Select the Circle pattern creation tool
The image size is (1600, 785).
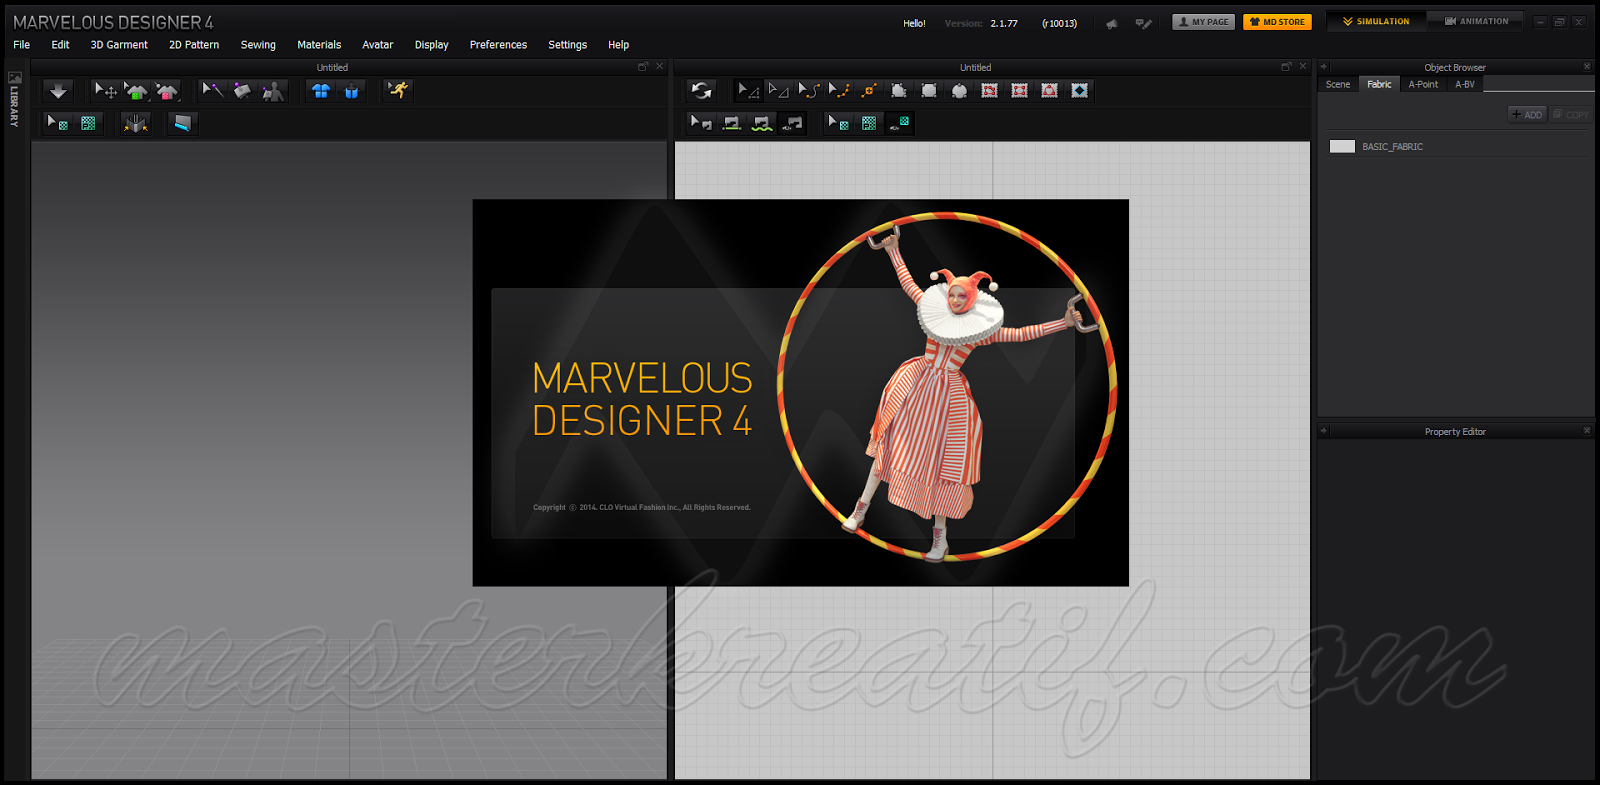[959, 91]
